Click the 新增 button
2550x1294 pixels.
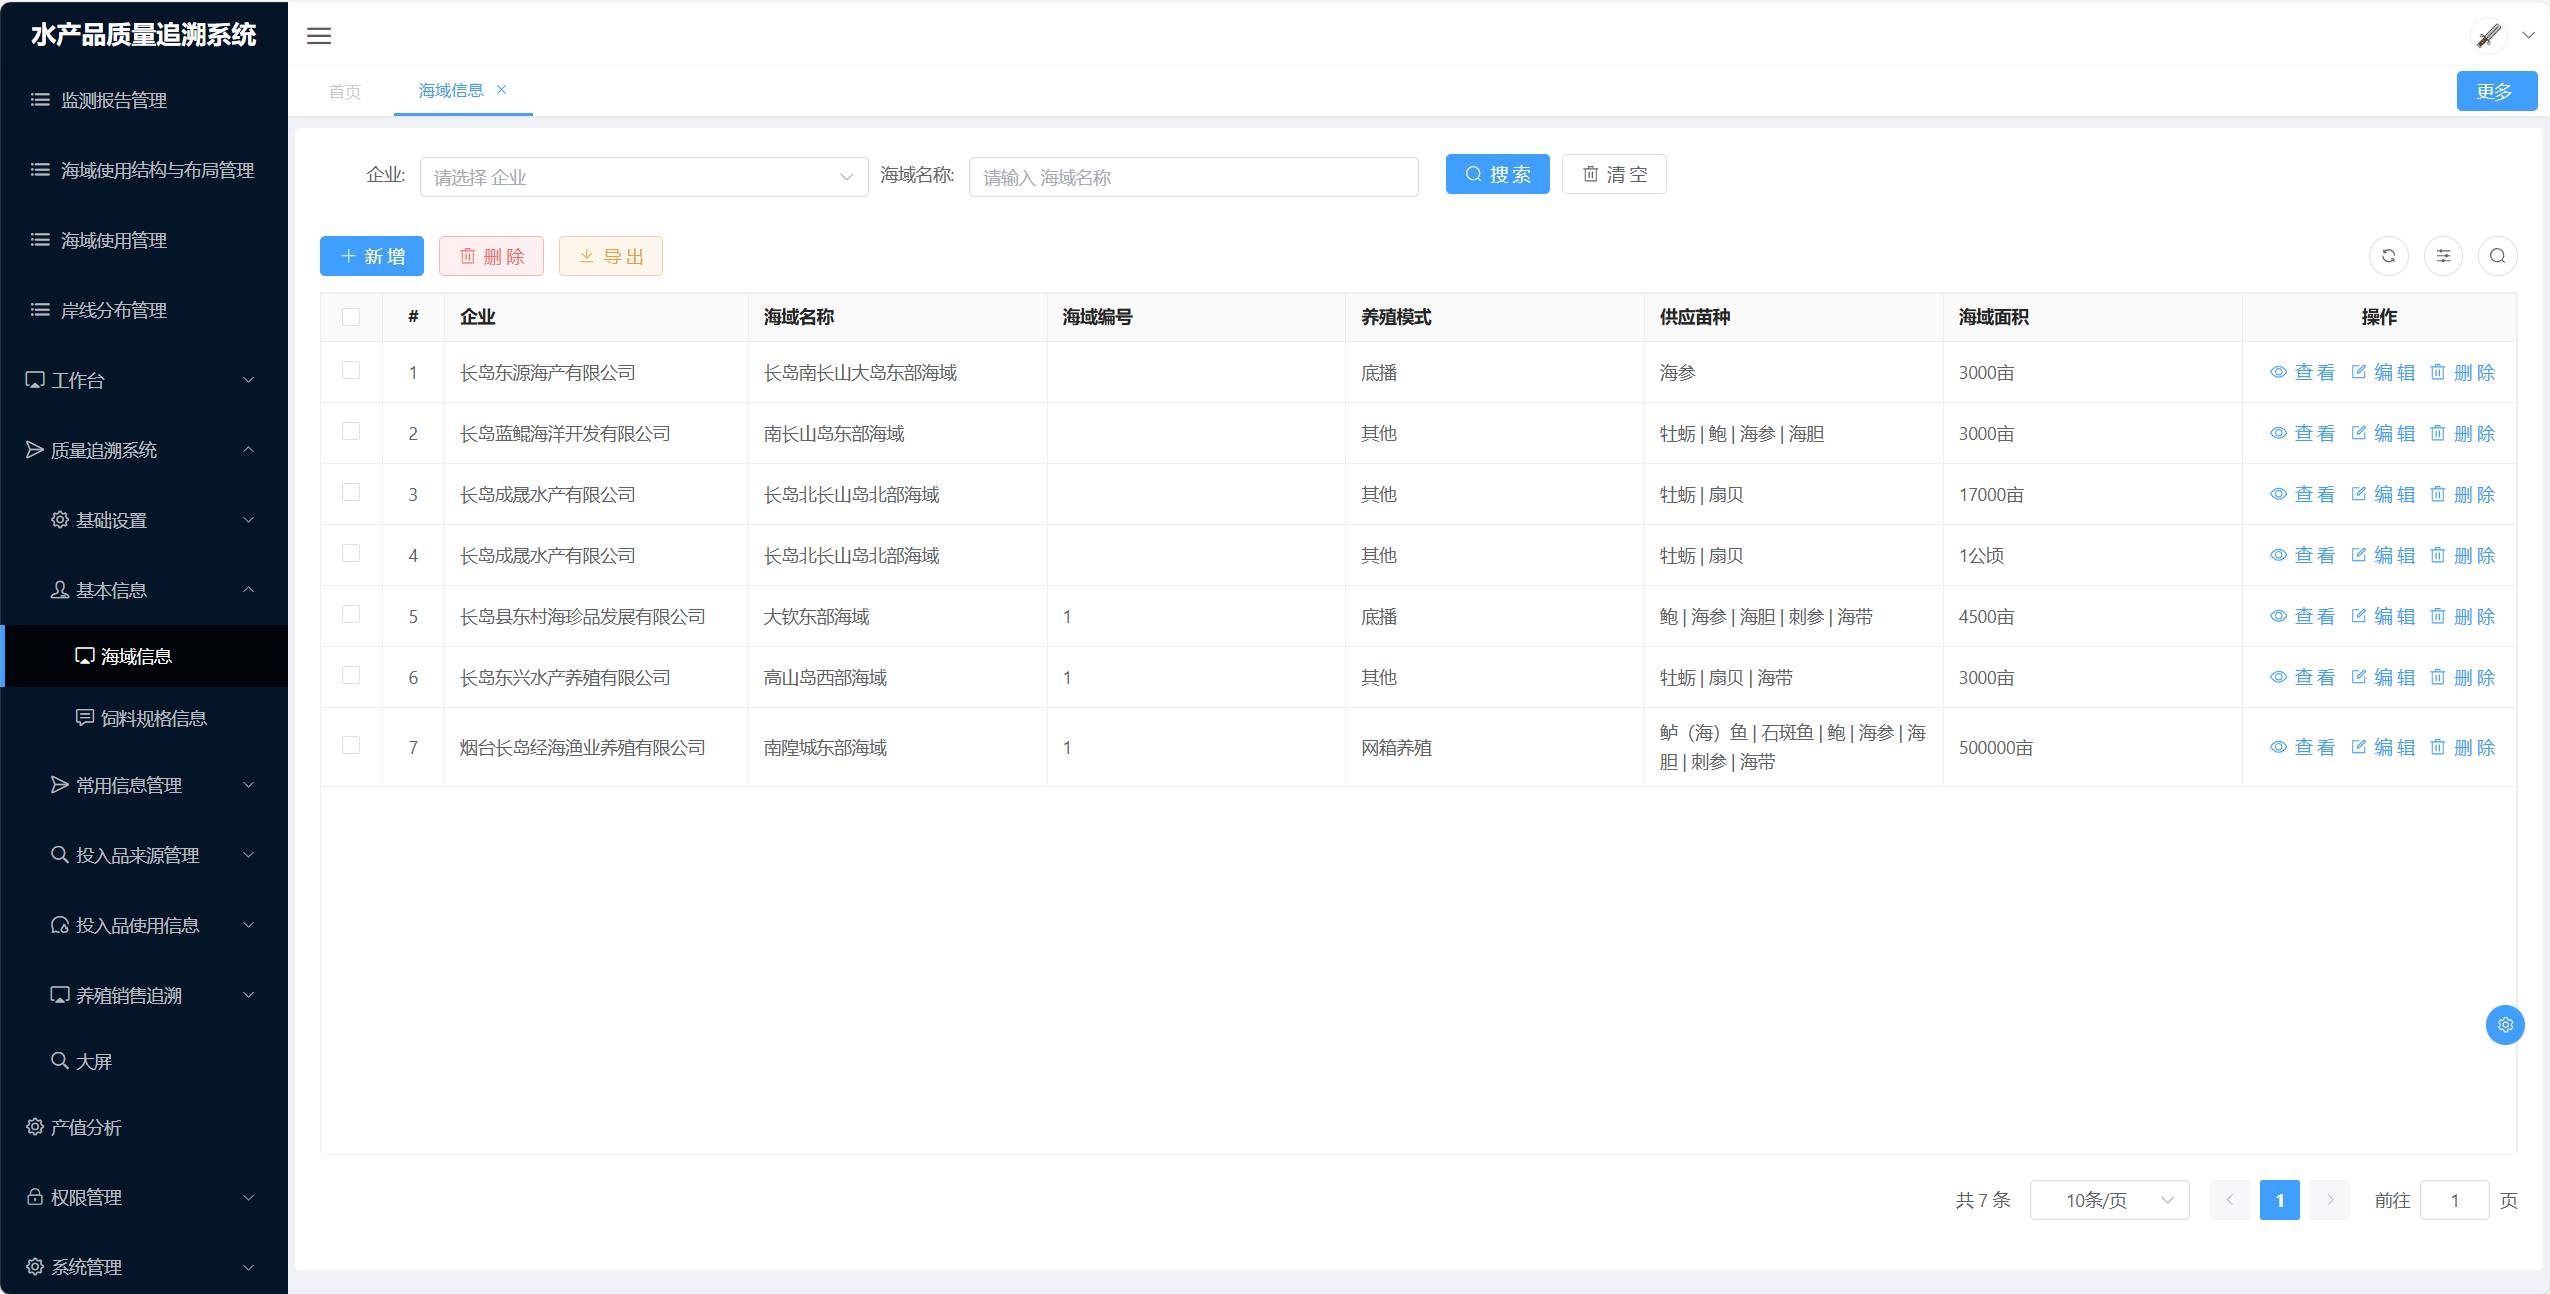(x=372, y=256)
